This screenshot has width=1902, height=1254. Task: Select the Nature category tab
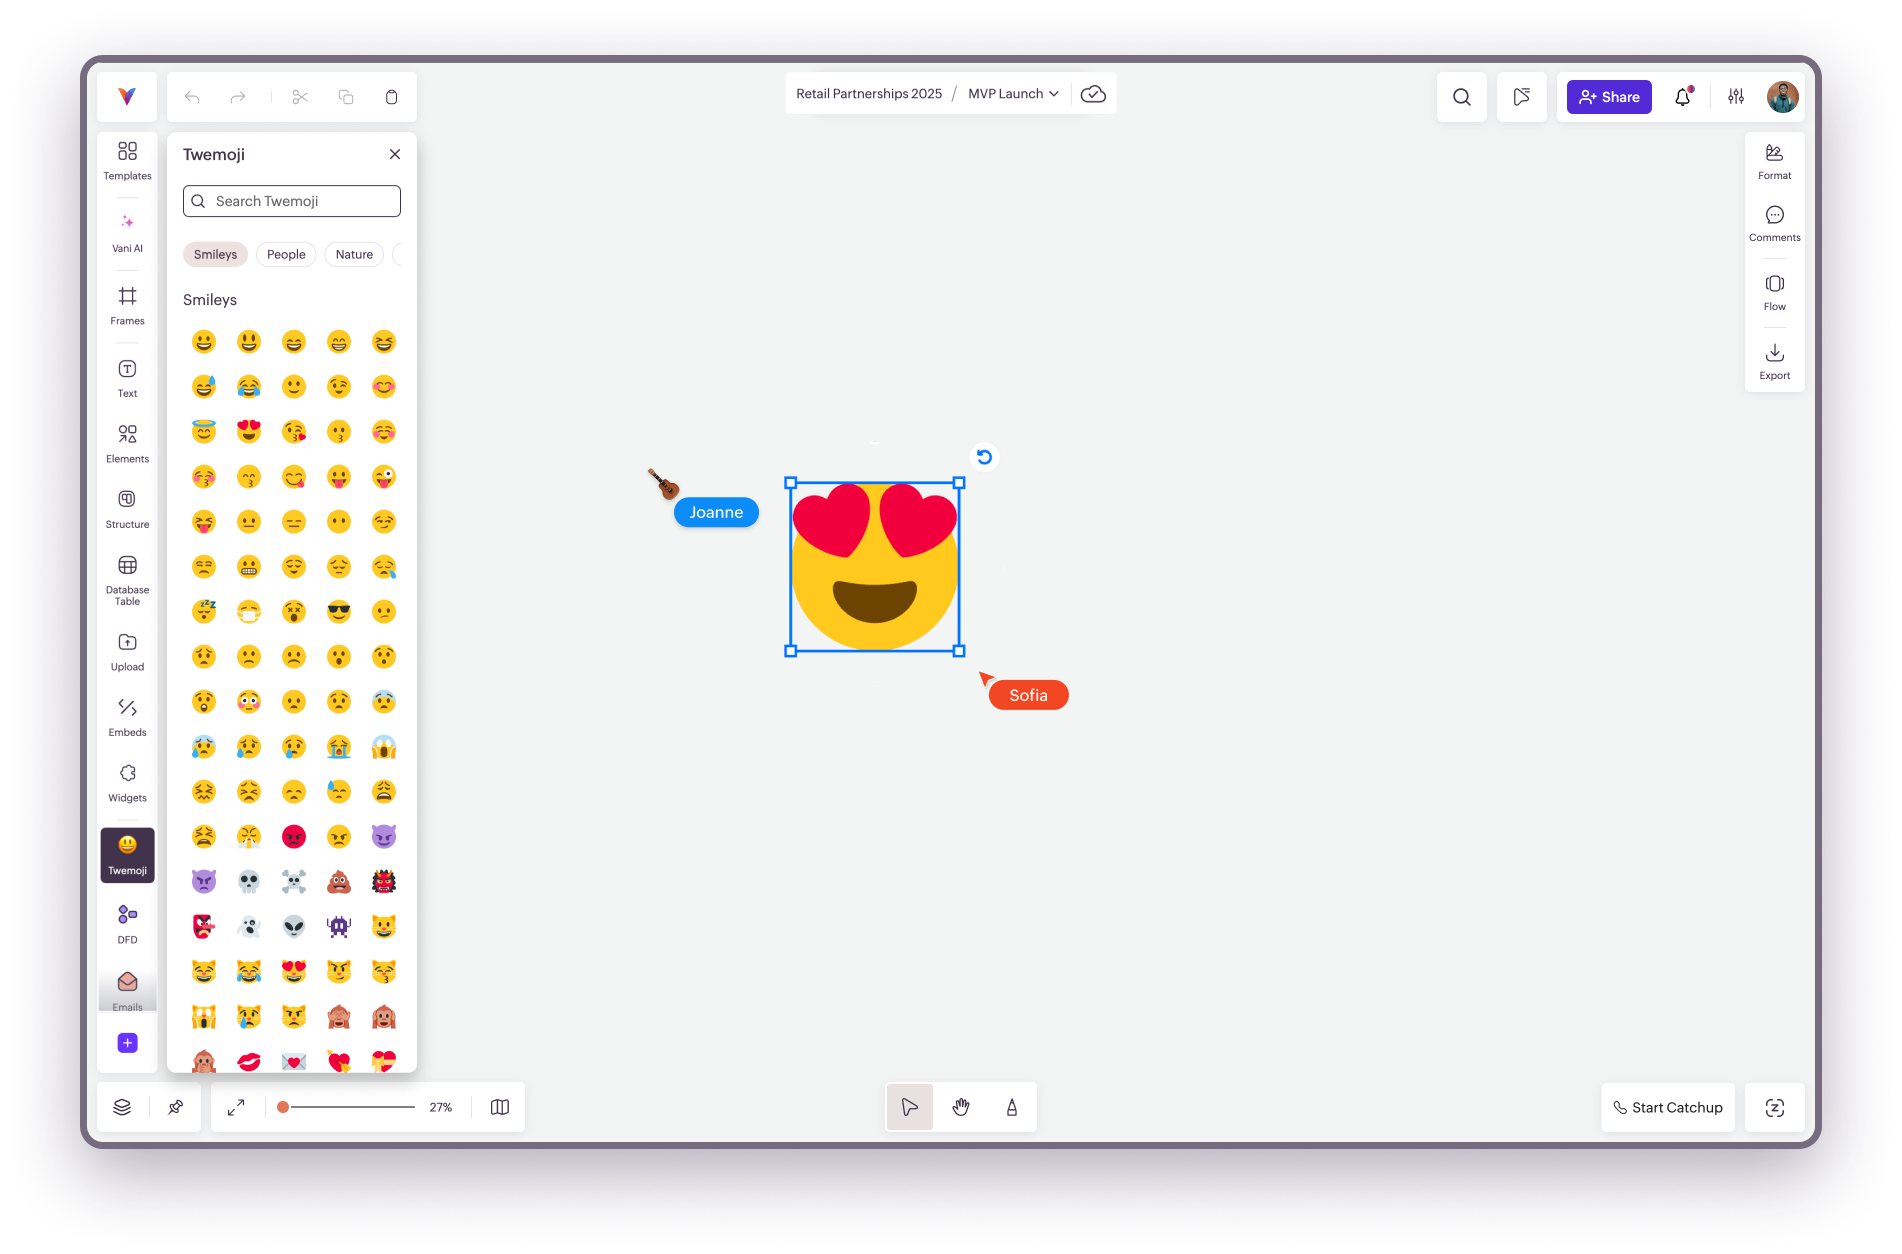[354, 255]
